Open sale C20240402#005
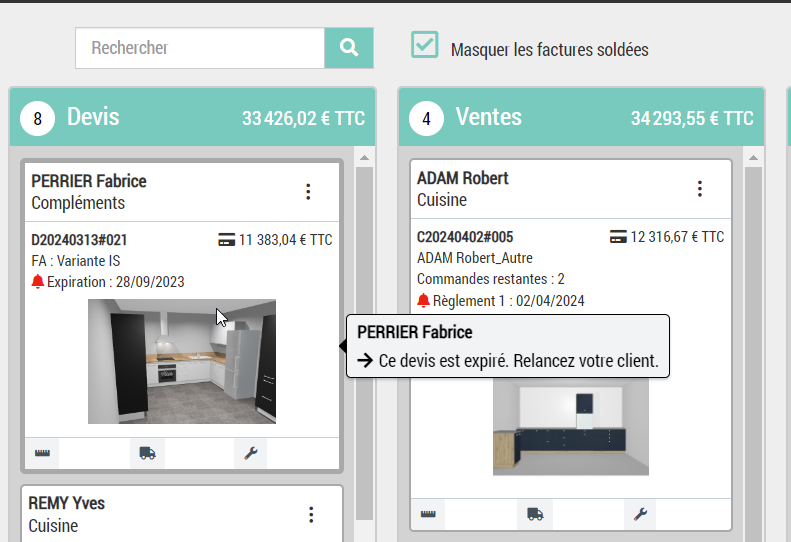The height and width of the screenshot is (542, 791). point(465,237)
